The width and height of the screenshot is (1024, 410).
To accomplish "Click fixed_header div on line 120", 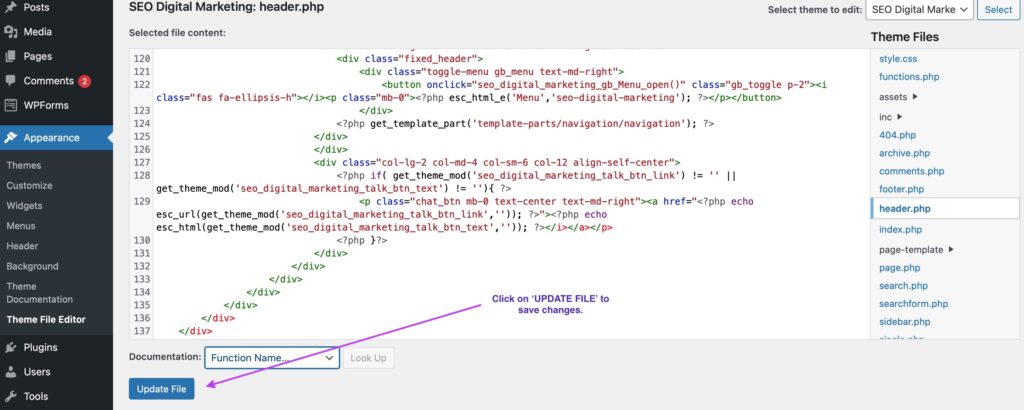I will click(409, 58).
